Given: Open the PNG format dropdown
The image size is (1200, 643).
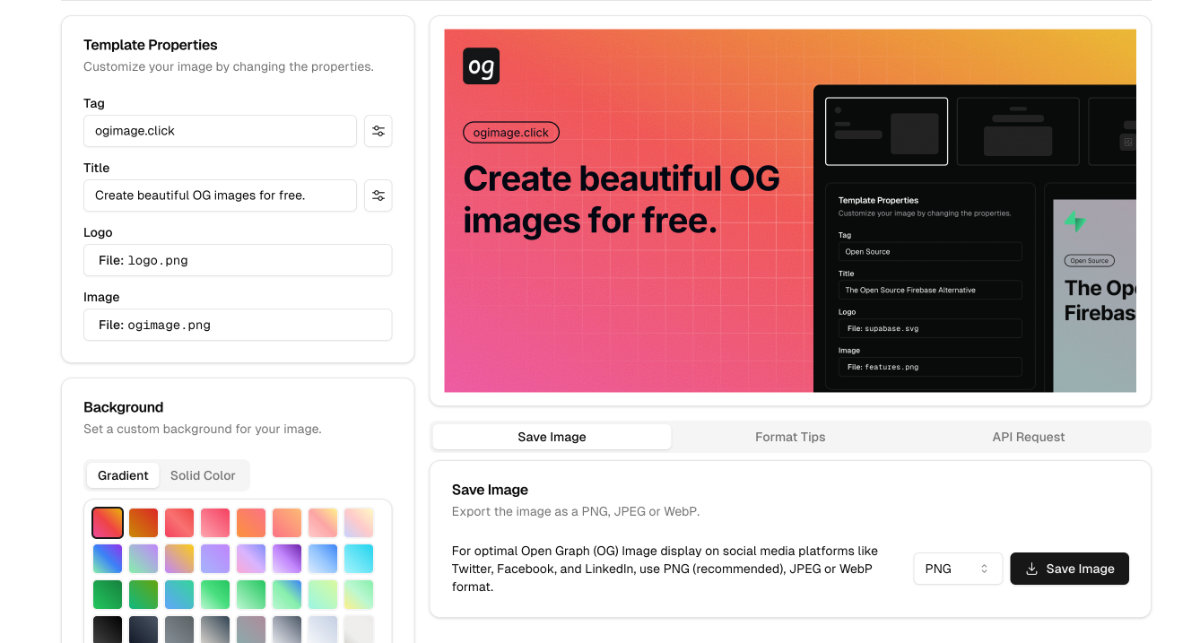Looking at the screenshot, I should tap(958, 568).
